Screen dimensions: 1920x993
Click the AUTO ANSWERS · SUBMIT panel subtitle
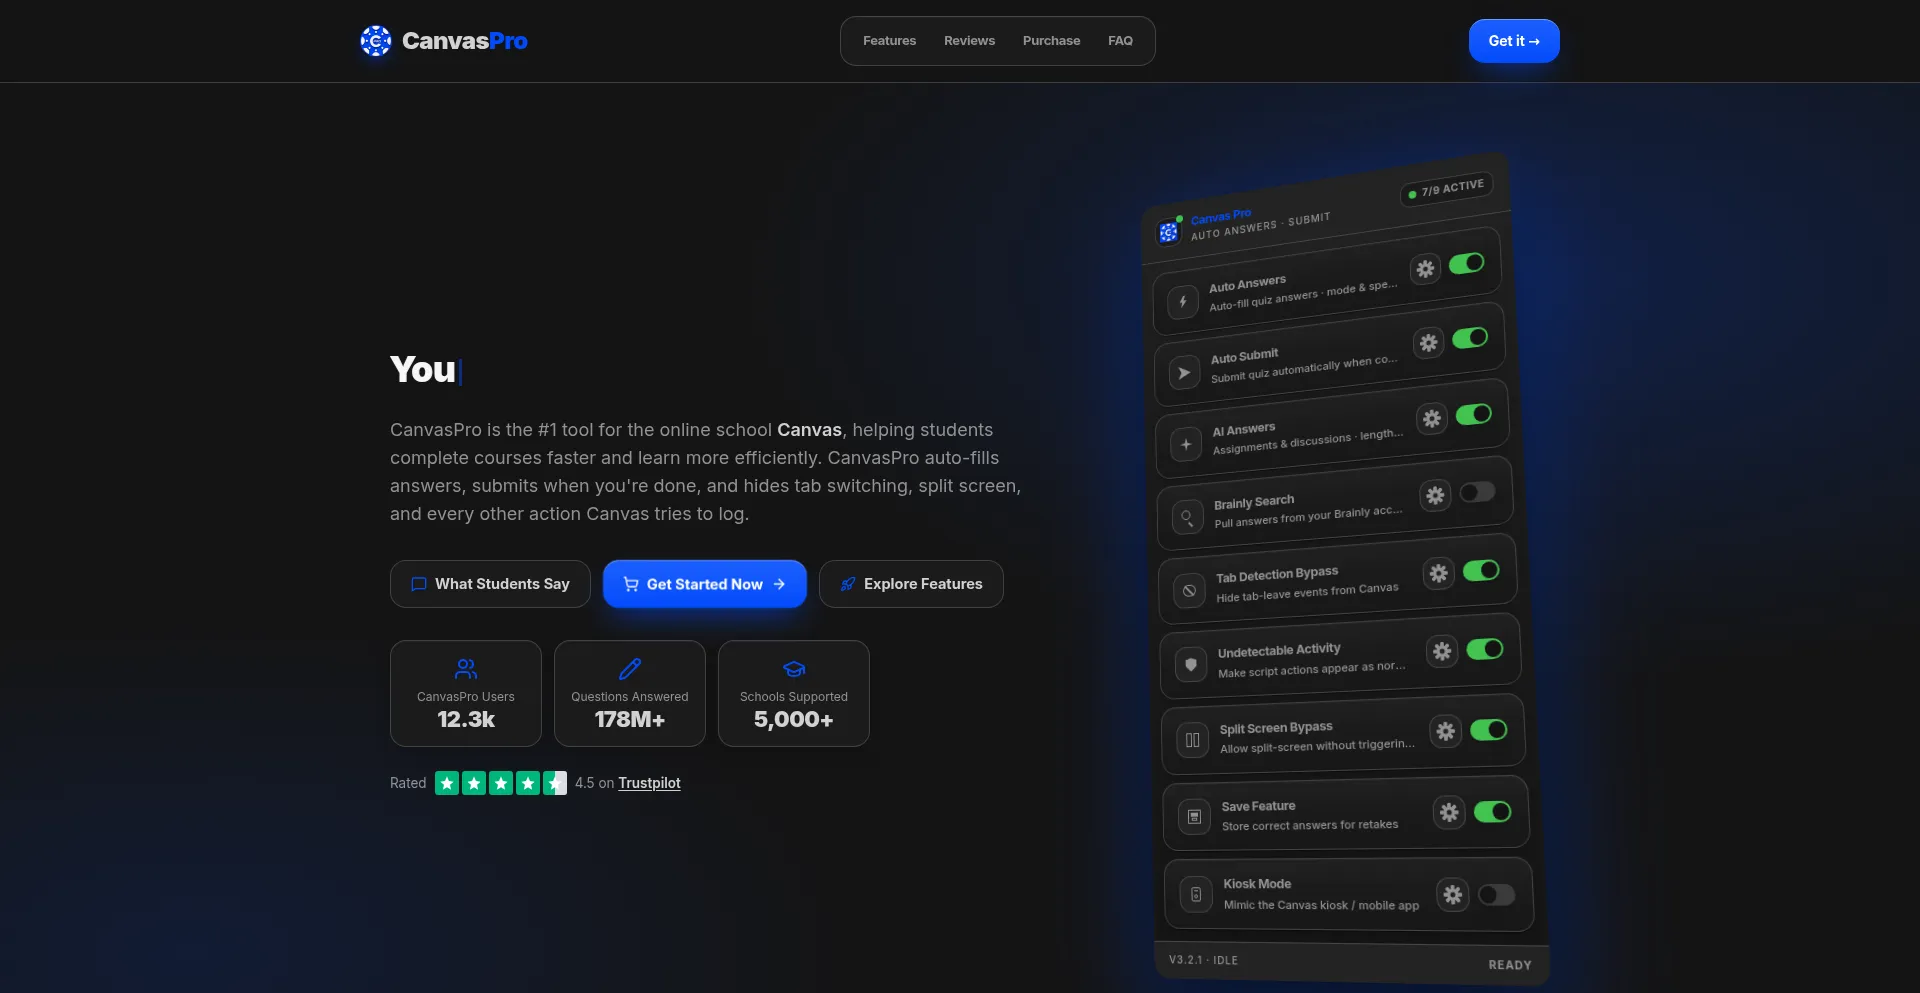[1260, 227]
